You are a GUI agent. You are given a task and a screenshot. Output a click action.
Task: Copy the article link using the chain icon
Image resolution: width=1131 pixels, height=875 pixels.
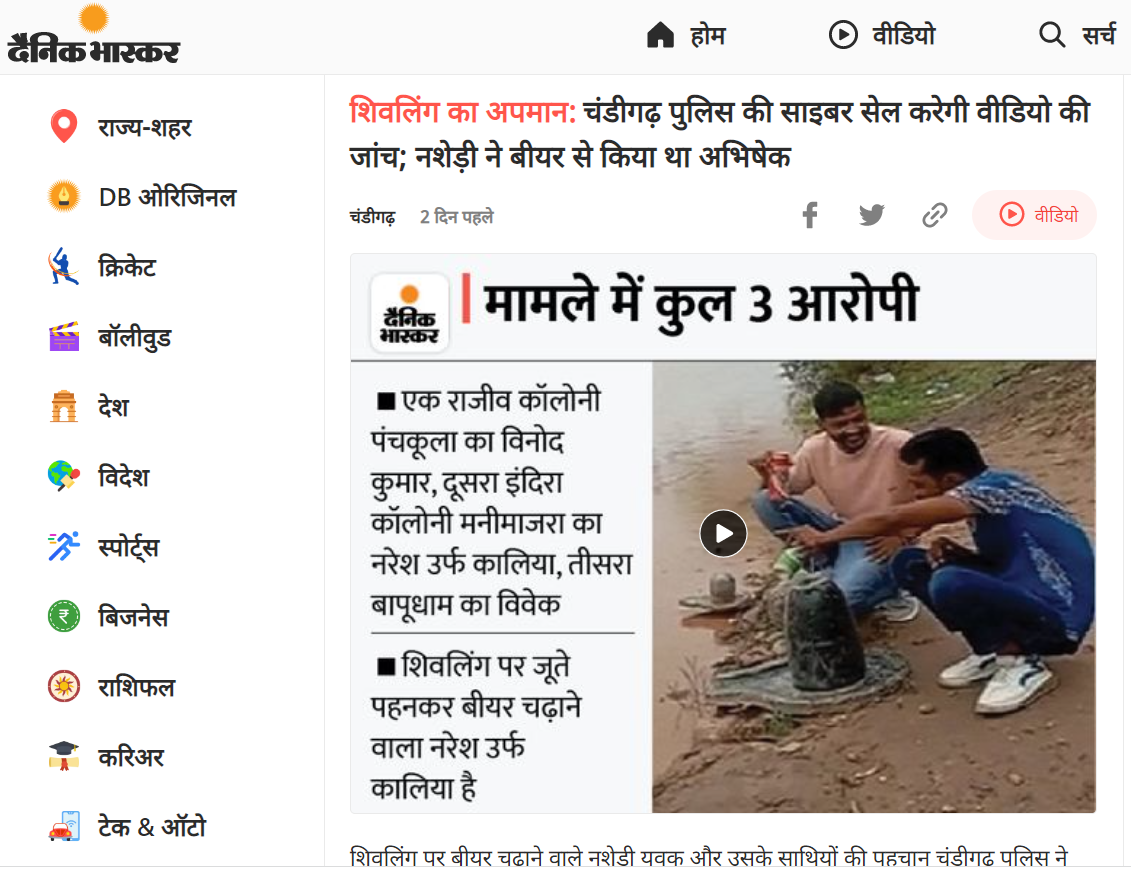[934, 215]
